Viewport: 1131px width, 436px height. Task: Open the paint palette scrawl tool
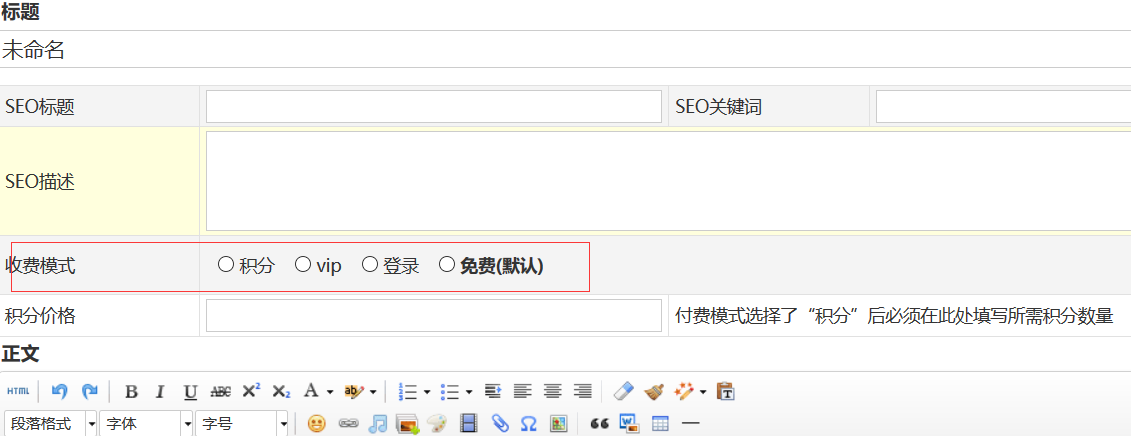437,423
